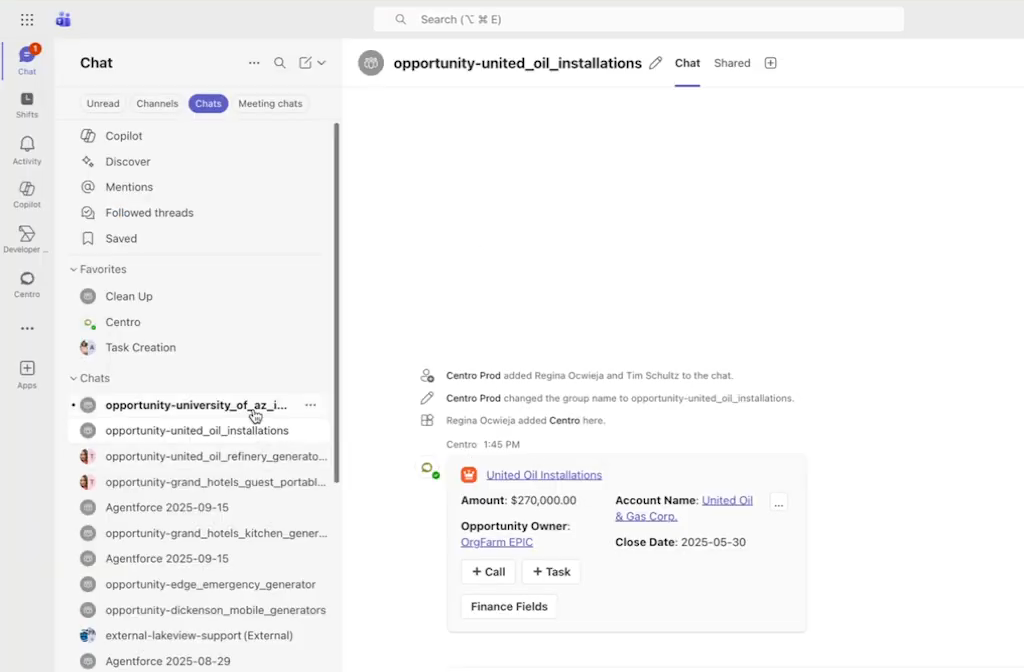
Task: Click the Centro bot avatar on message
Action: coord(430,470)
